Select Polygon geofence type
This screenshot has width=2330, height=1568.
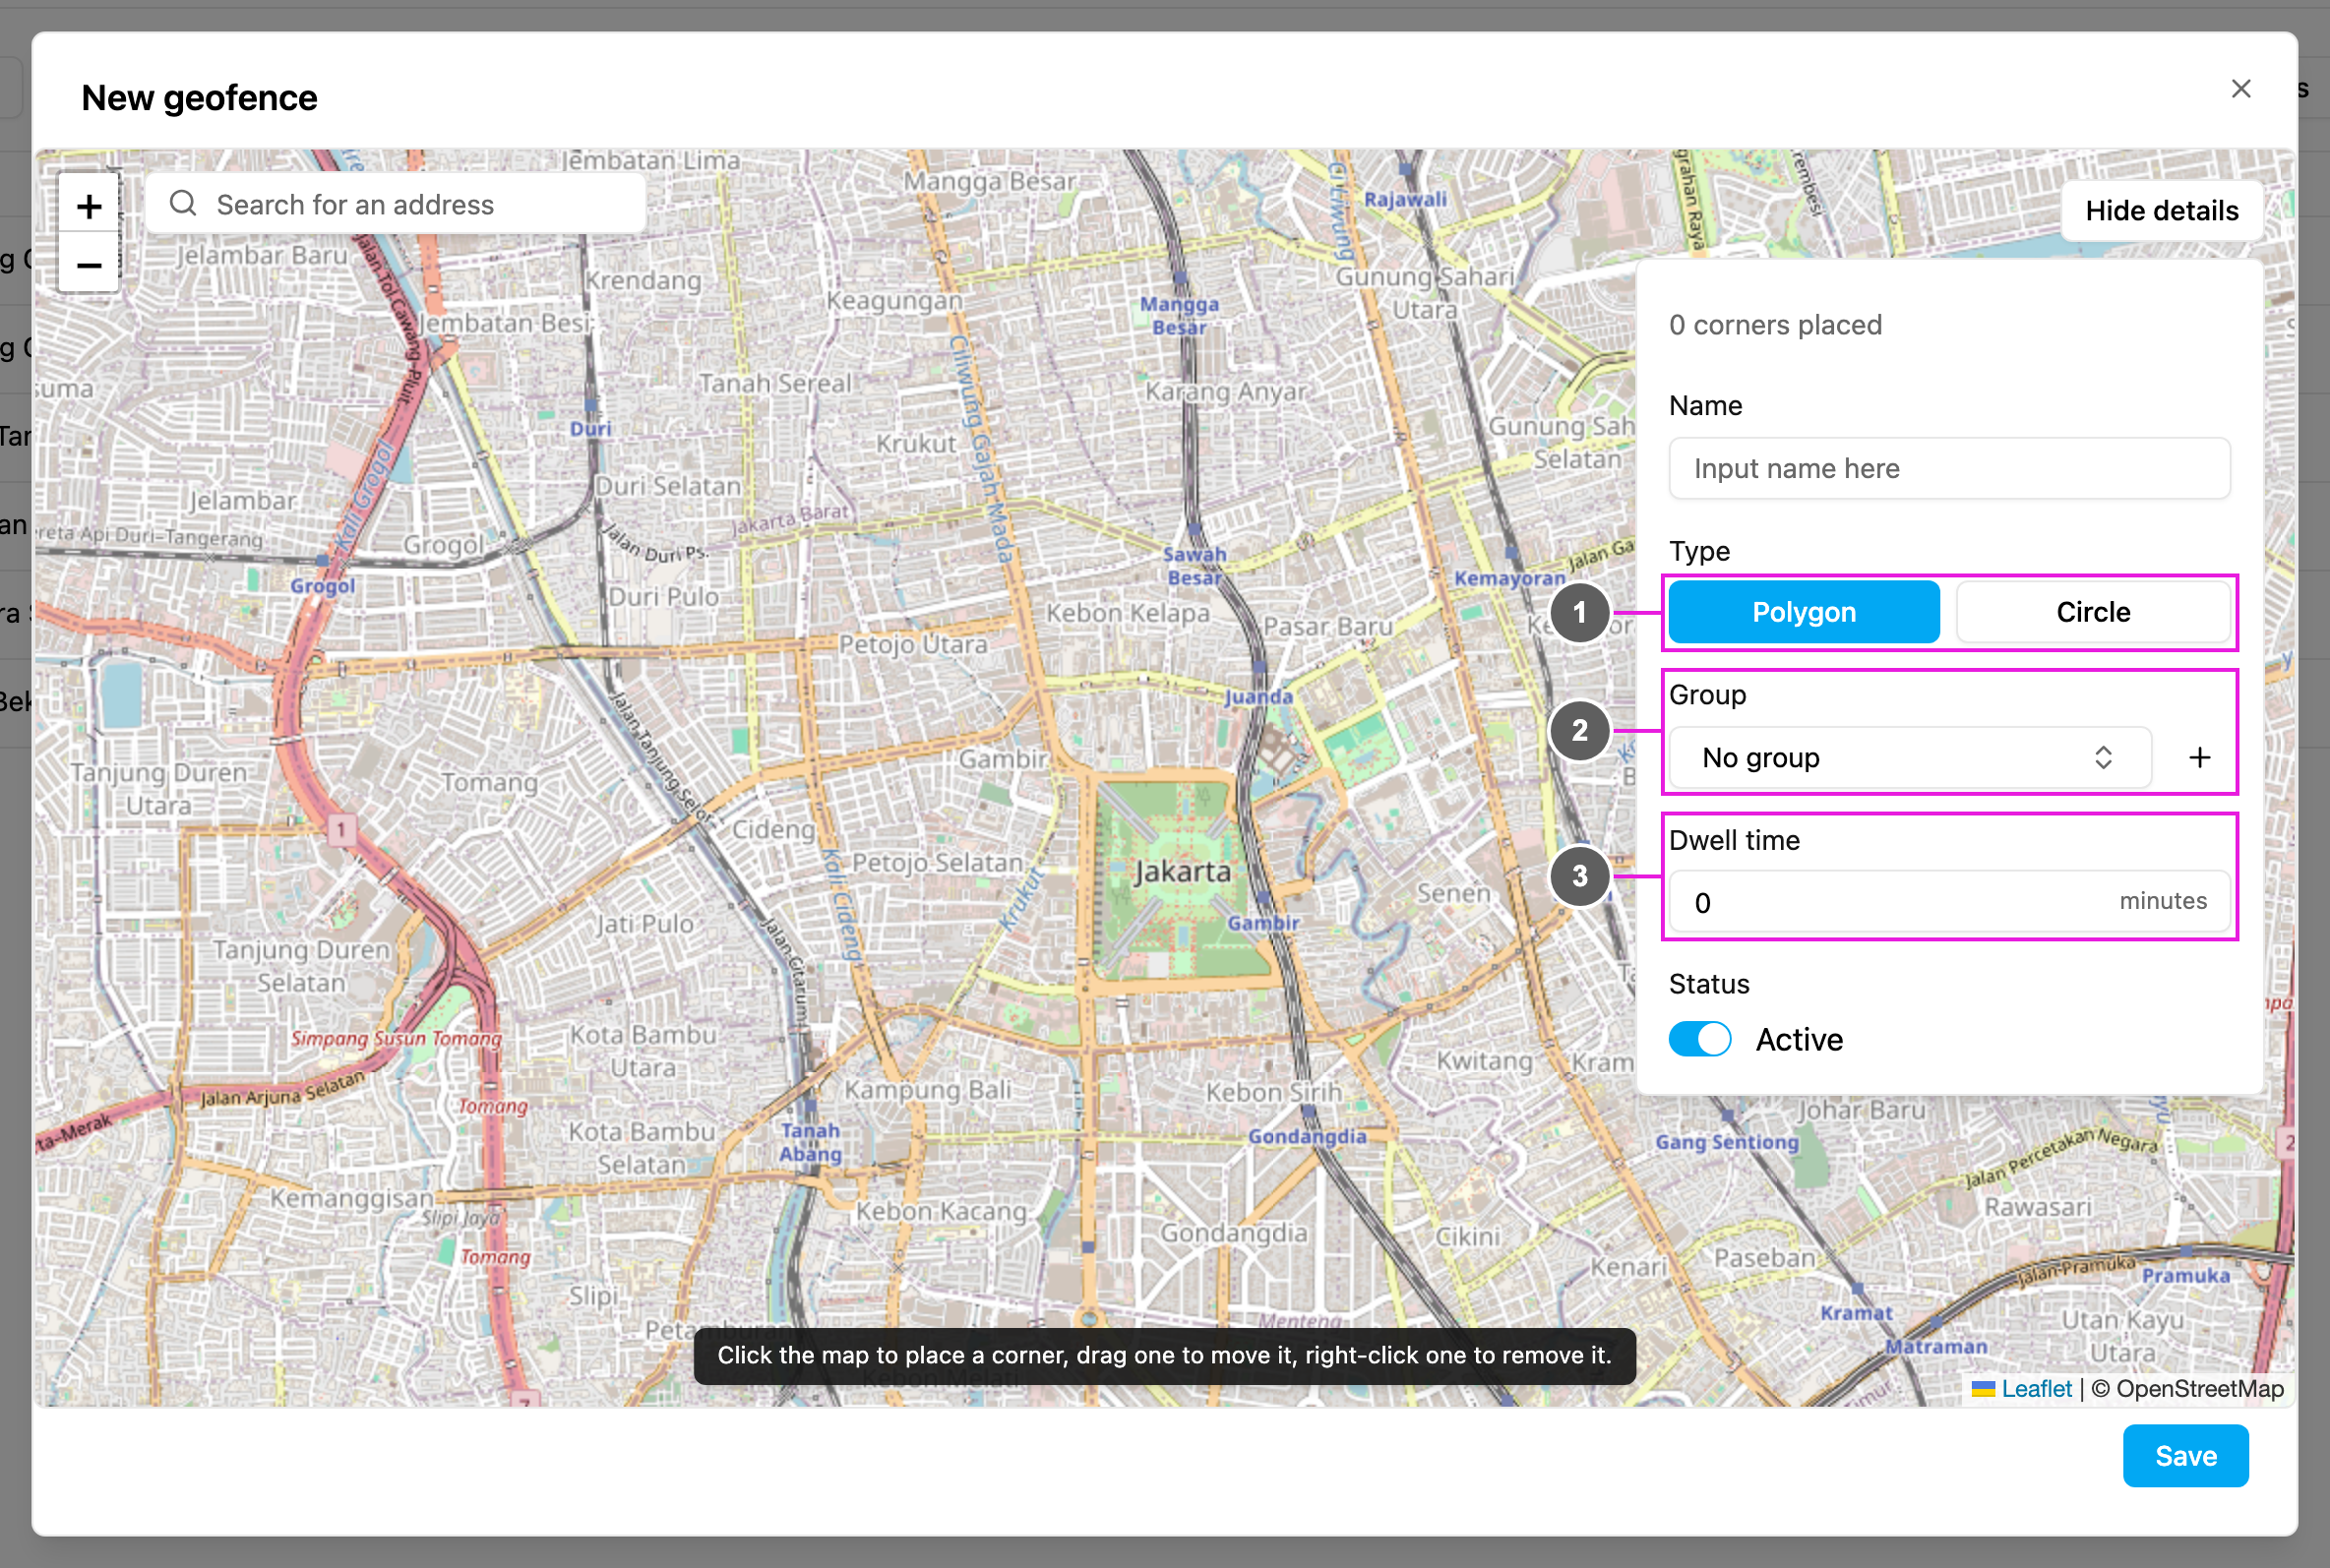tap(1803, 612)
